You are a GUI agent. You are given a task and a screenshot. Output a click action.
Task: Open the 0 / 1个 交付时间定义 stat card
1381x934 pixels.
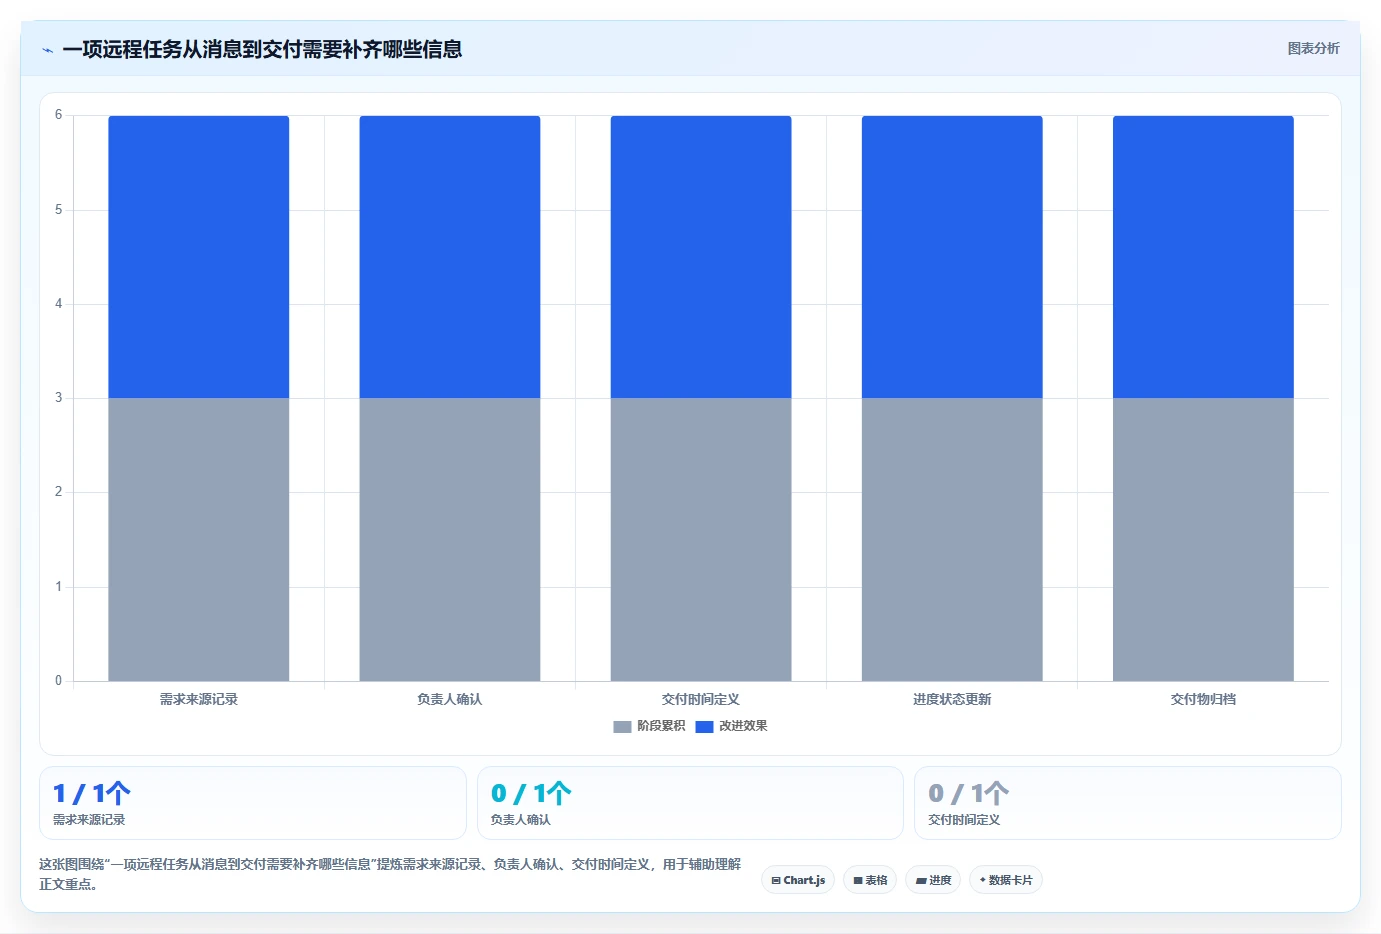tap(1128, 803)
